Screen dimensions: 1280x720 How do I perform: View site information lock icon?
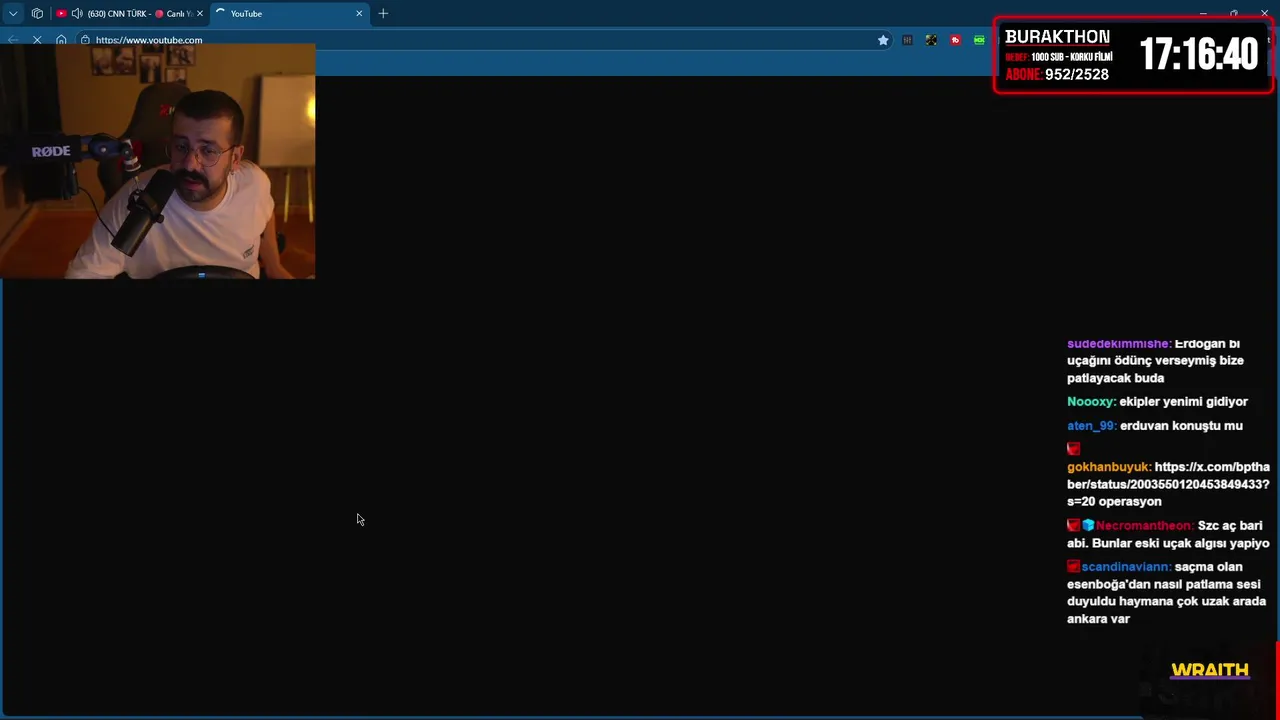86,40
